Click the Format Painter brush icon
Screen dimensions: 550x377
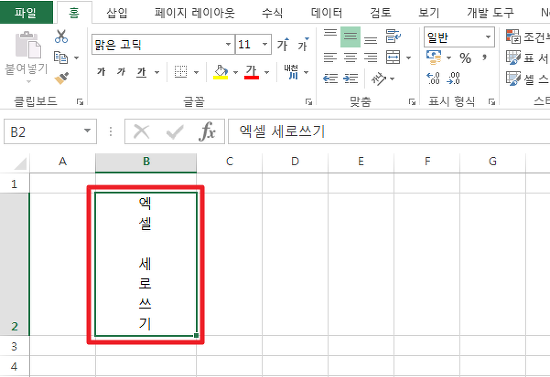tap(62, 78)
